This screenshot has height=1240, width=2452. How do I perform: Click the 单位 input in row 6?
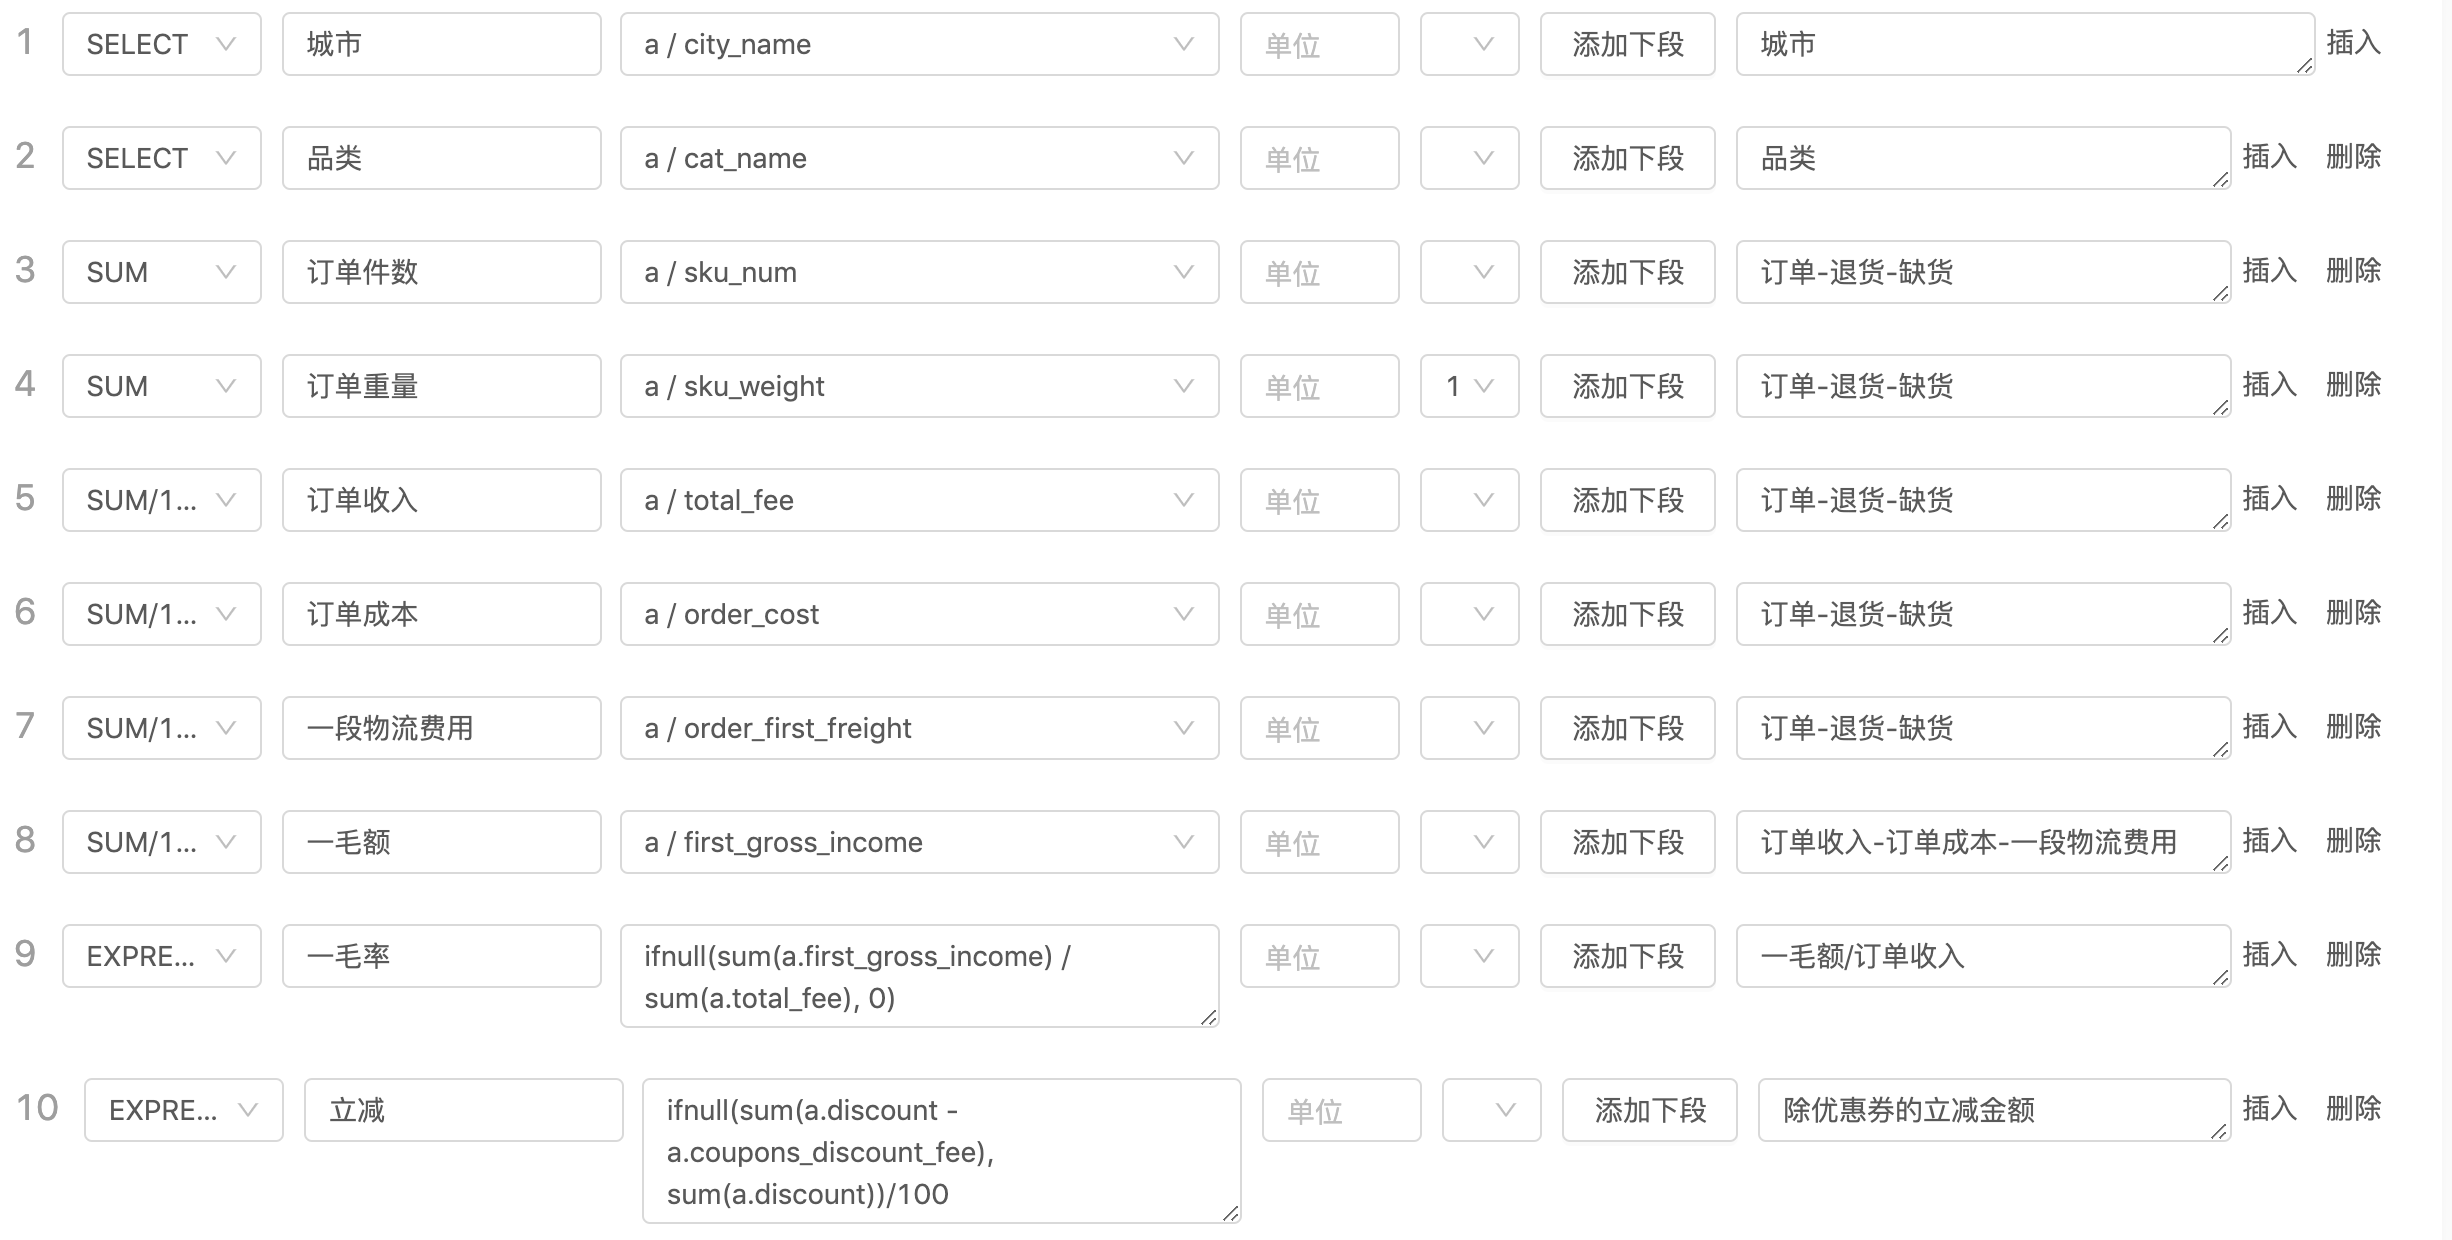tap(1319, 614)
